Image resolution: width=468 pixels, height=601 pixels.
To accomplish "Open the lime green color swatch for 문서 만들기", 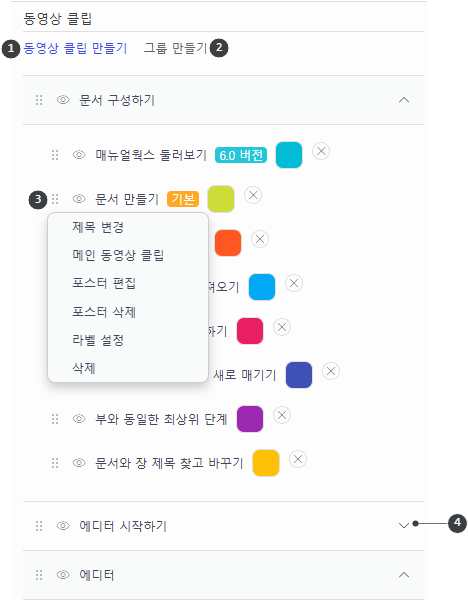I will pyautogui.click(x=221, y=199).
